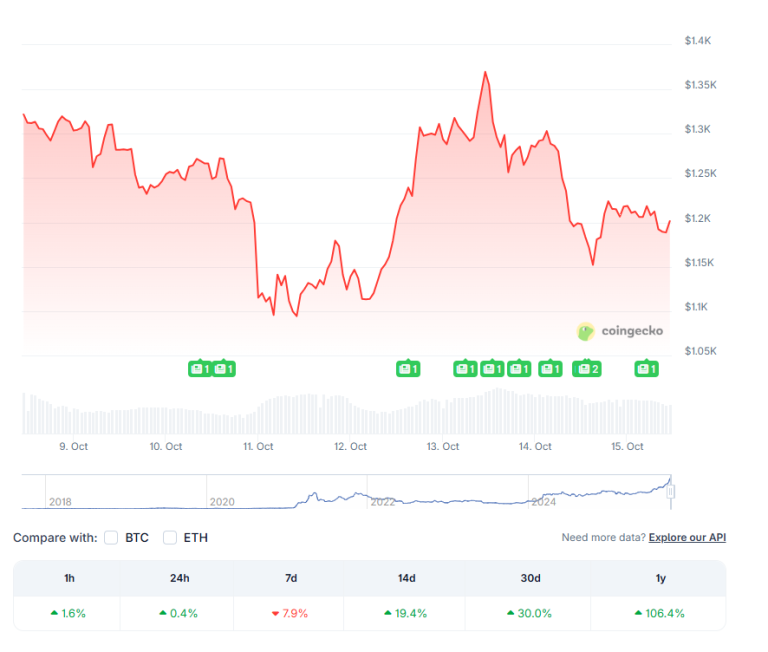Screen dimensions: 768x652
Task: Click the $1.1K price axis label
Action: (696, 307)
